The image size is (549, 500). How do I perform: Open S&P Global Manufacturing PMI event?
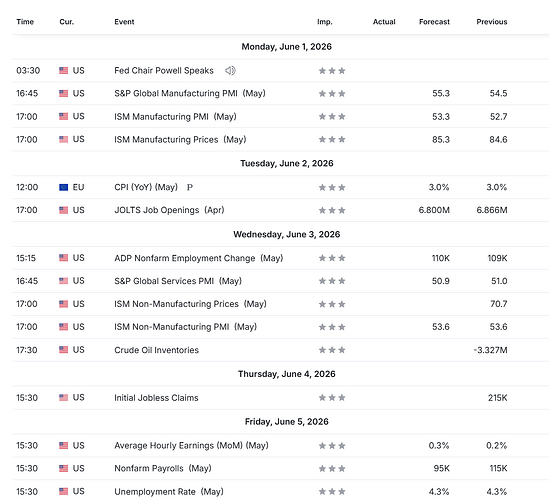click(190, 93)
